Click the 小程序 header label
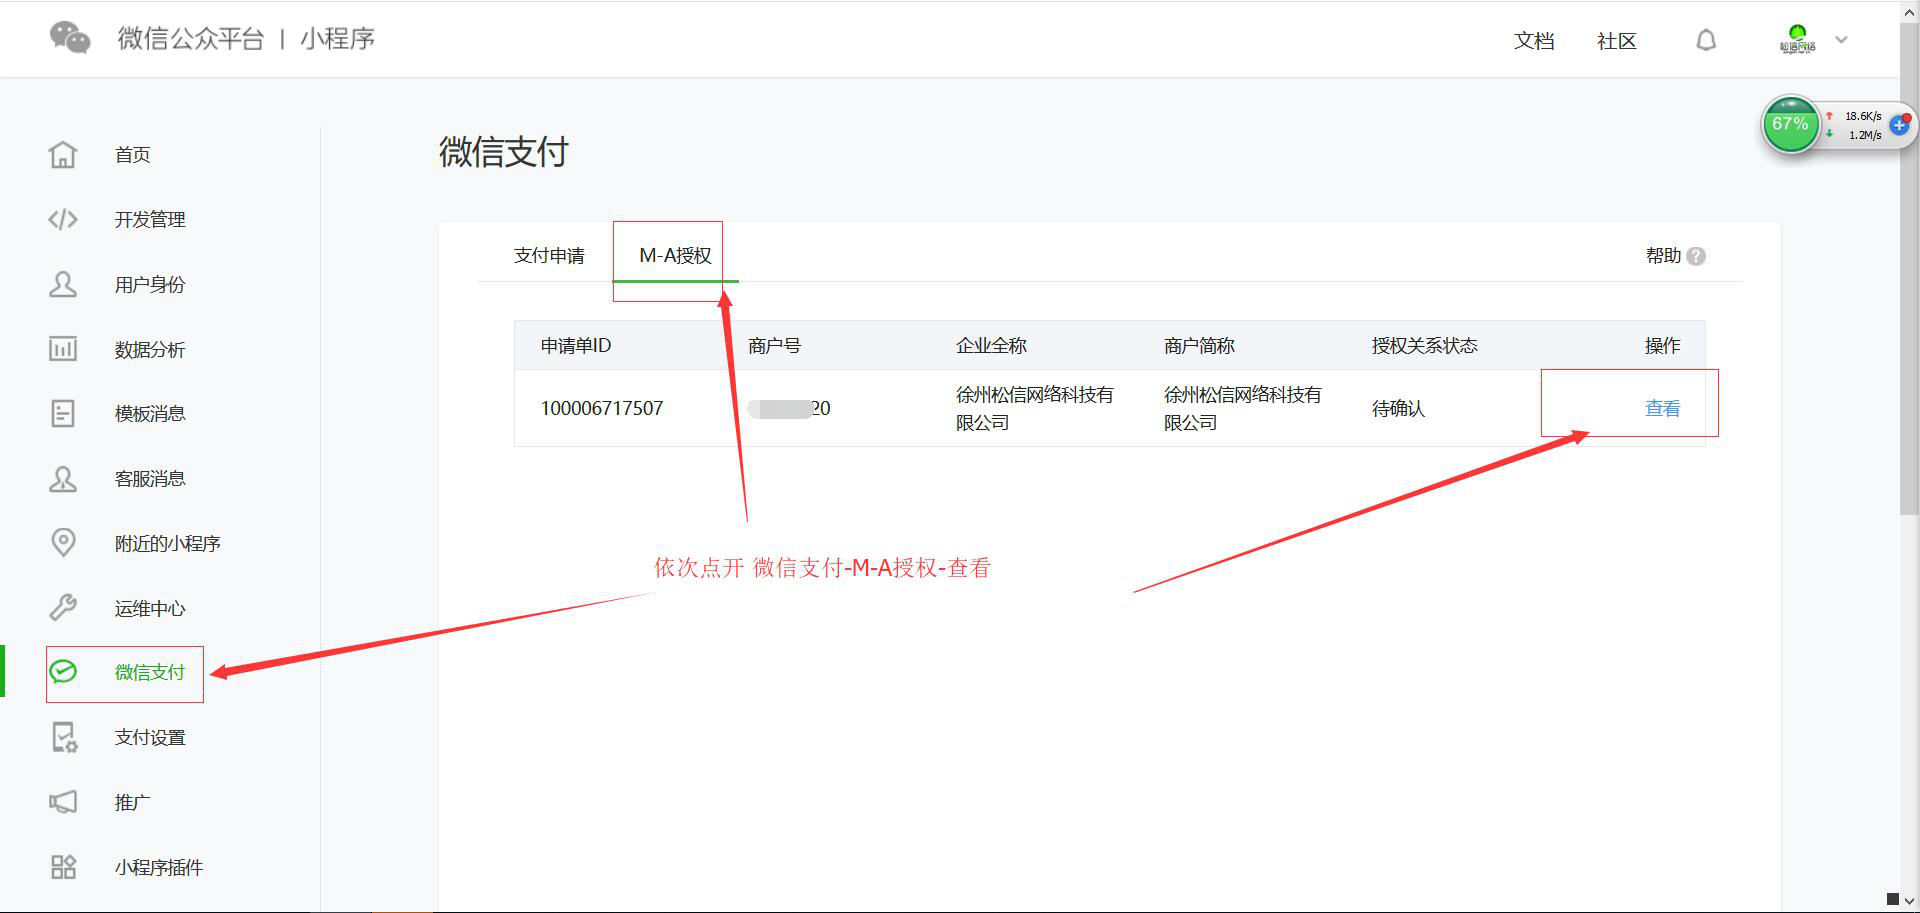Image resolution: width=1920 pixels, height=913 pixels. coord(337,38)
